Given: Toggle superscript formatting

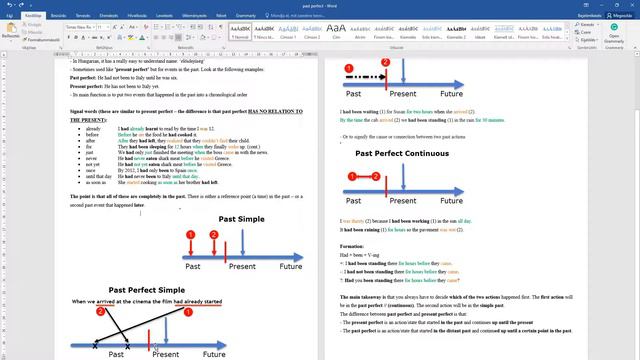Looking at the screenshot, I should [x=109, y=38].
